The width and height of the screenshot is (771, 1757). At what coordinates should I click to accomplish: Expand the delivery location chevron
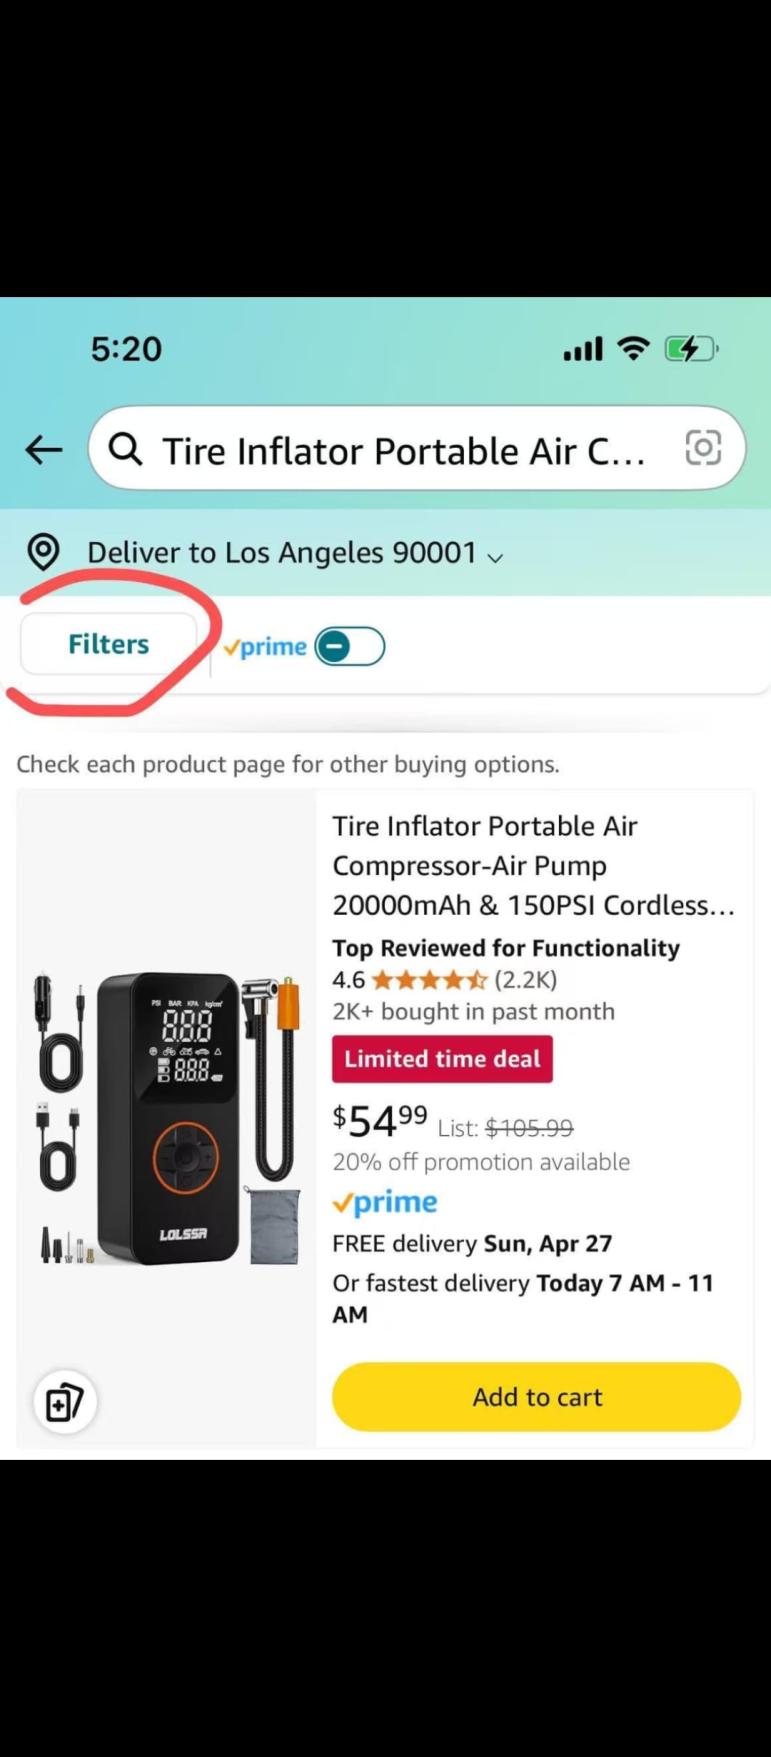click(495, 557)
